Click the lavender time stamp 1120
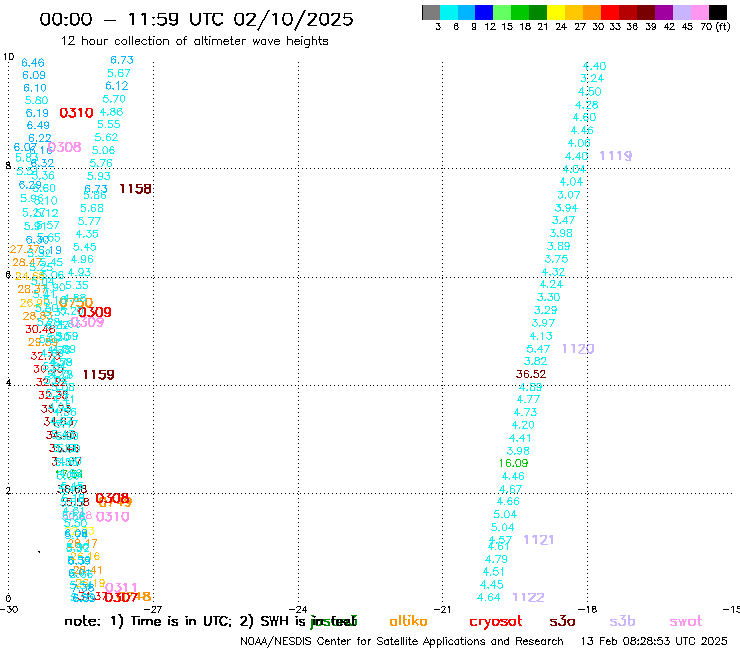Viewport: 740px width, 650px height. (578, 349)
